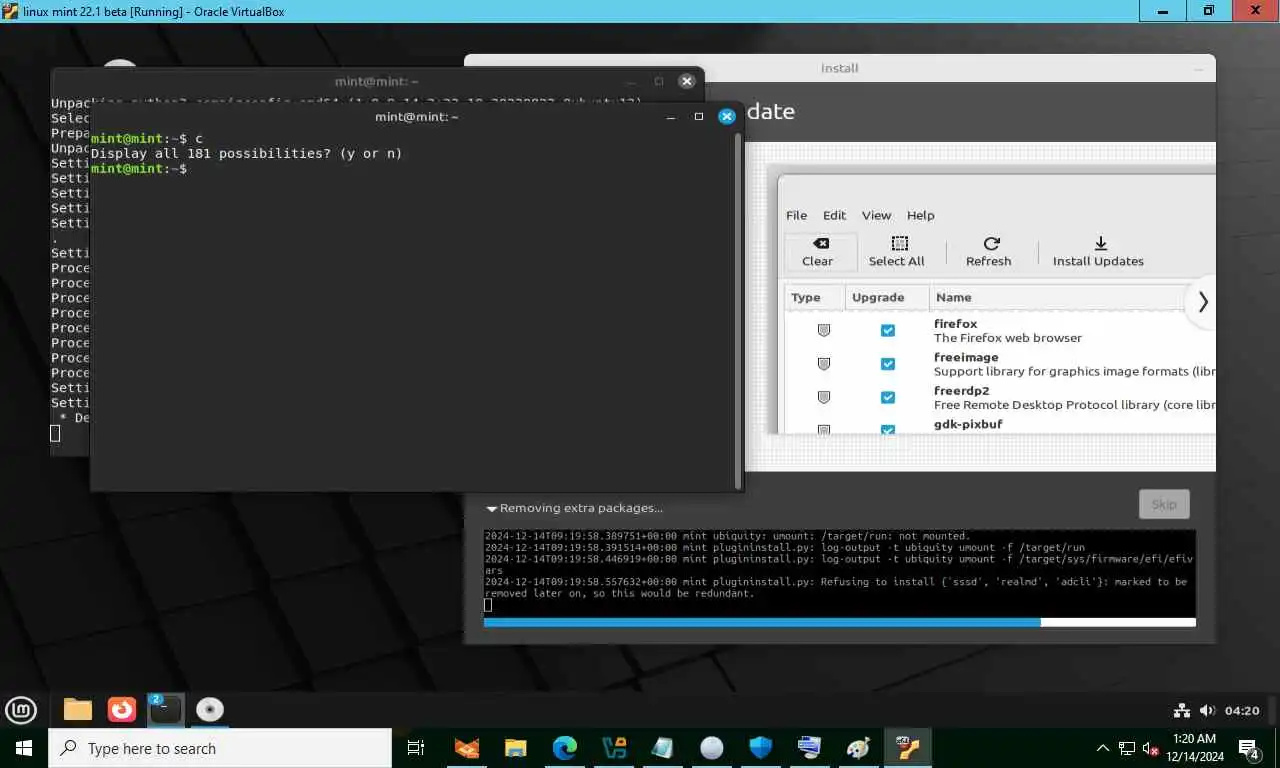Screen dimensions: 1280x768
Task: Open Windows clock showing 1:20 AM
Action: pos(1197,748)
